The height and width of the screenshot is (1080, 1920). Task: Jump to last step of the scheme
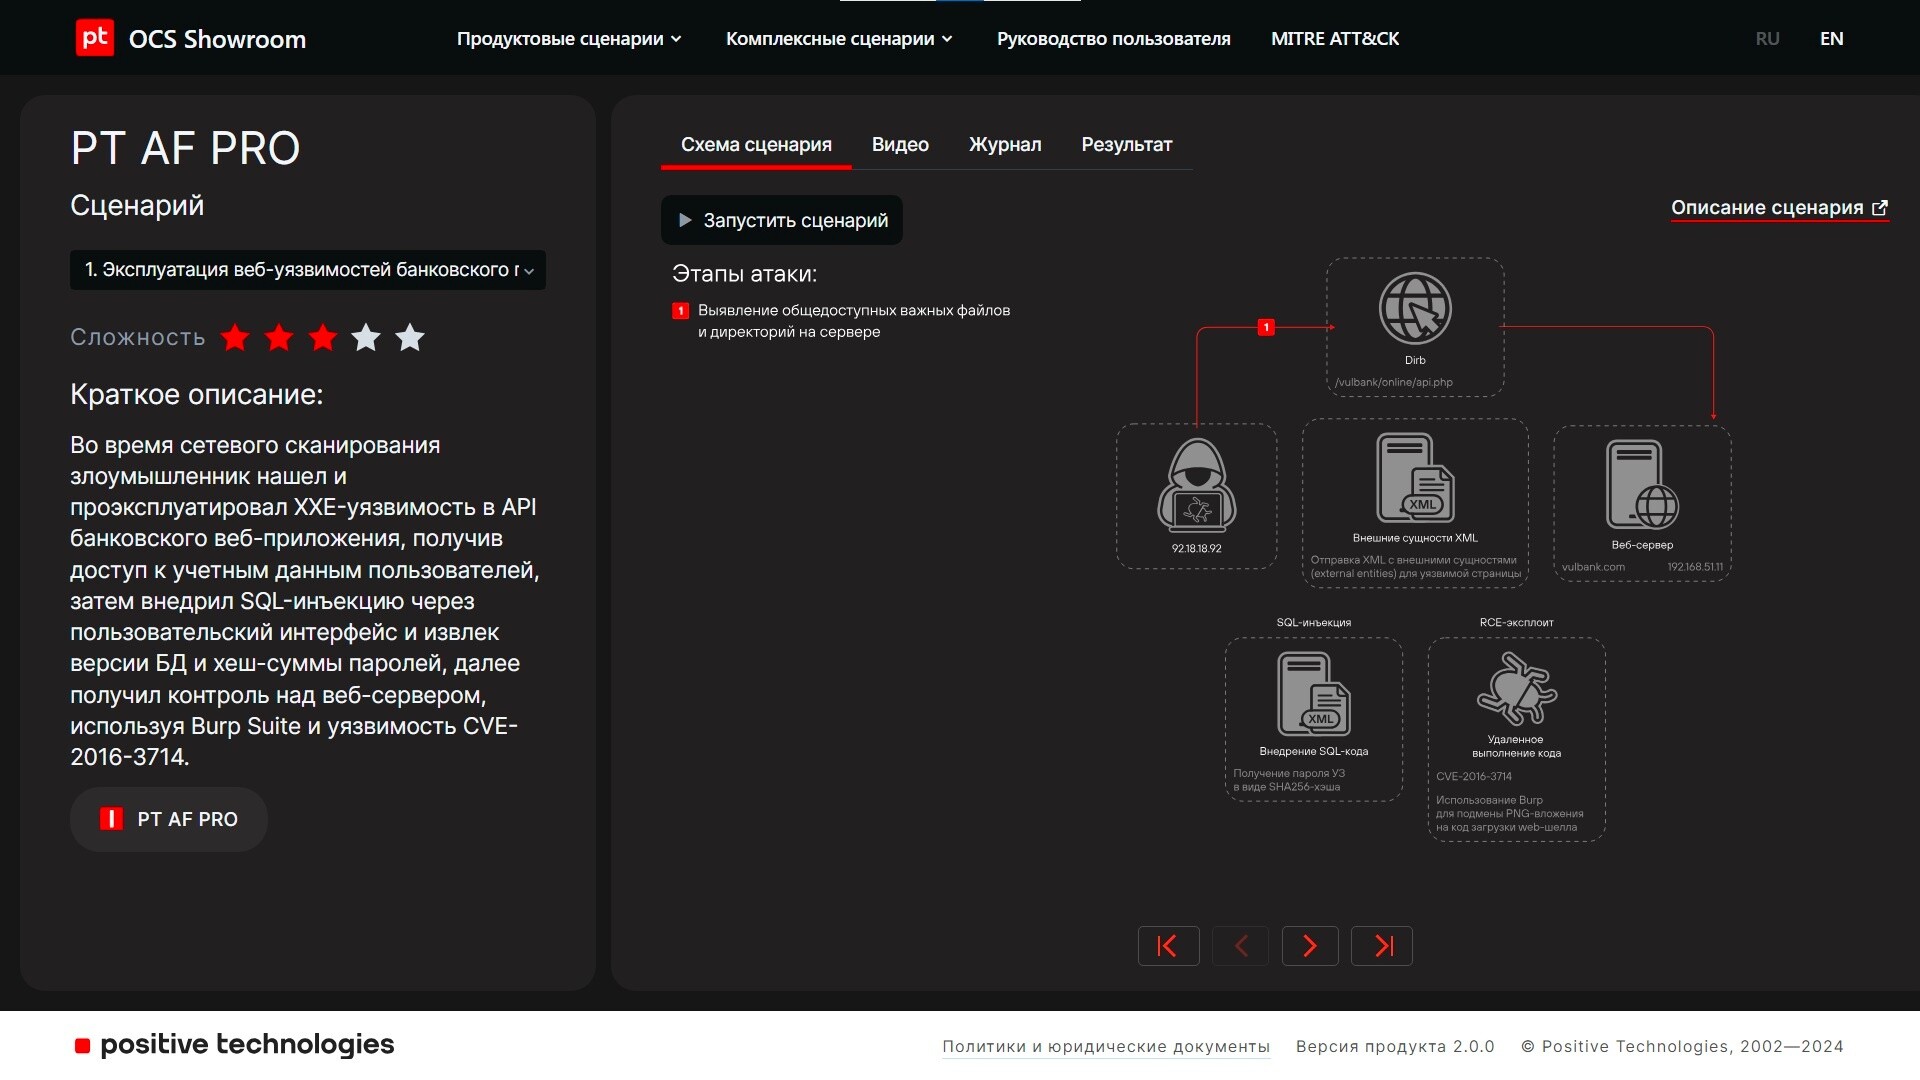(x=1382, y=946)
